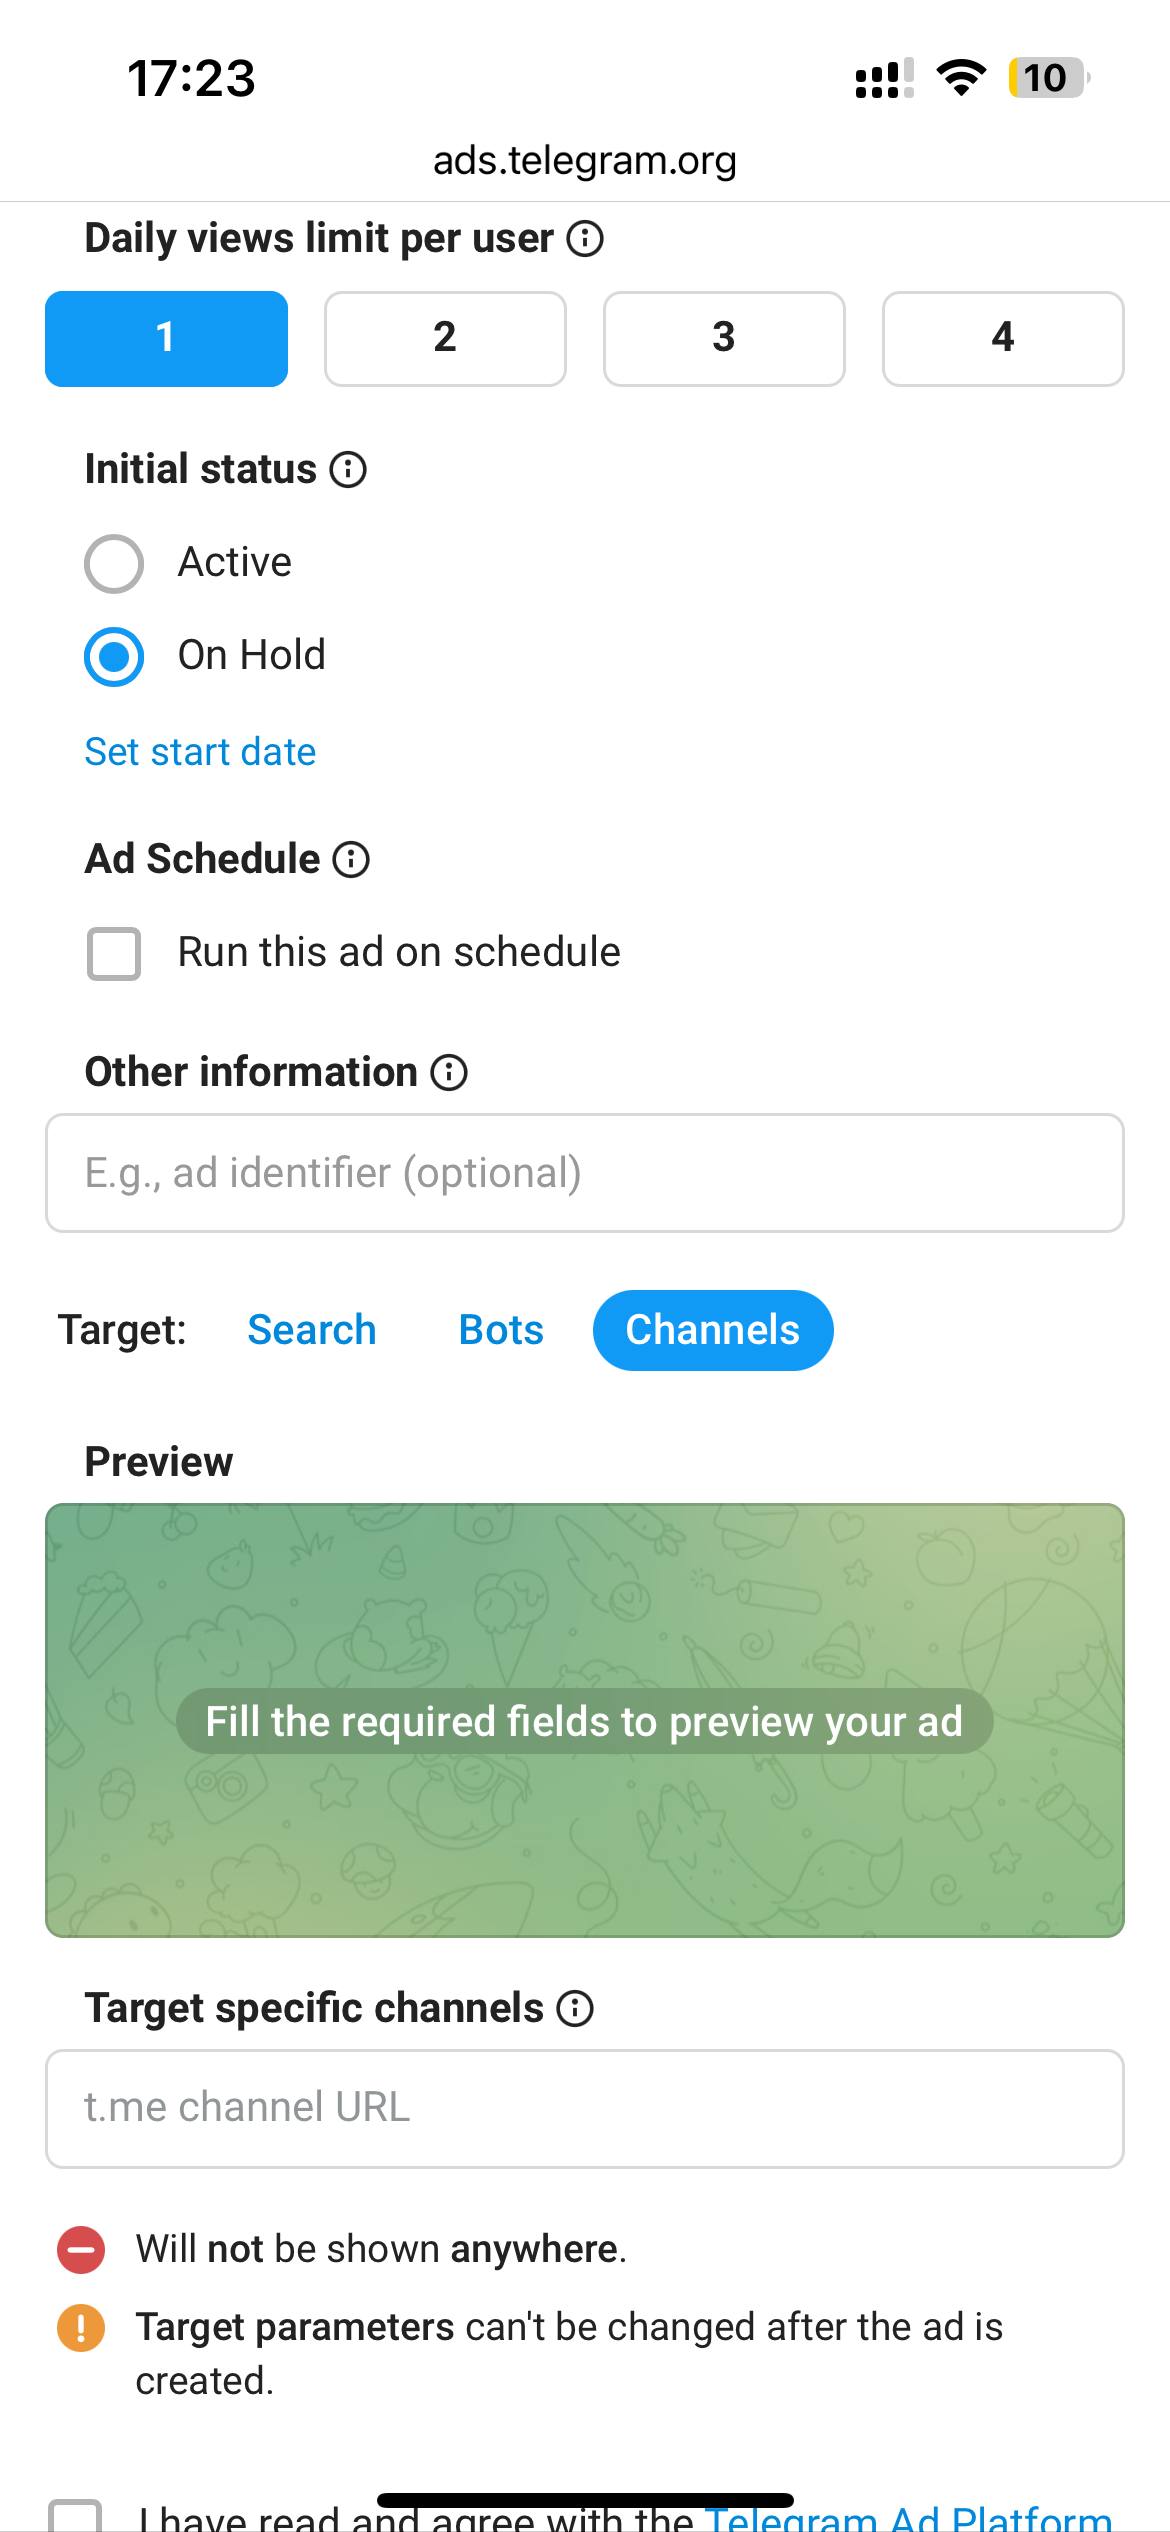Screen dimensions: 1170x2532
Task: Click info icon beside Other information
Action: coord(449,1072)
